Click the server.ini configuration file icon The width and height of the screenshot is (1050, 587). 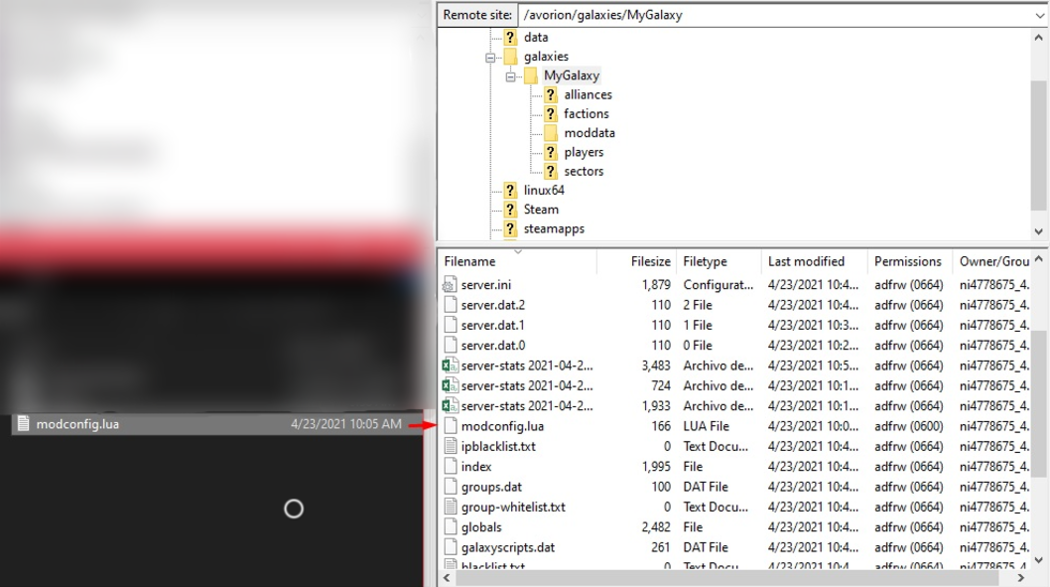[x=449, y=285]
